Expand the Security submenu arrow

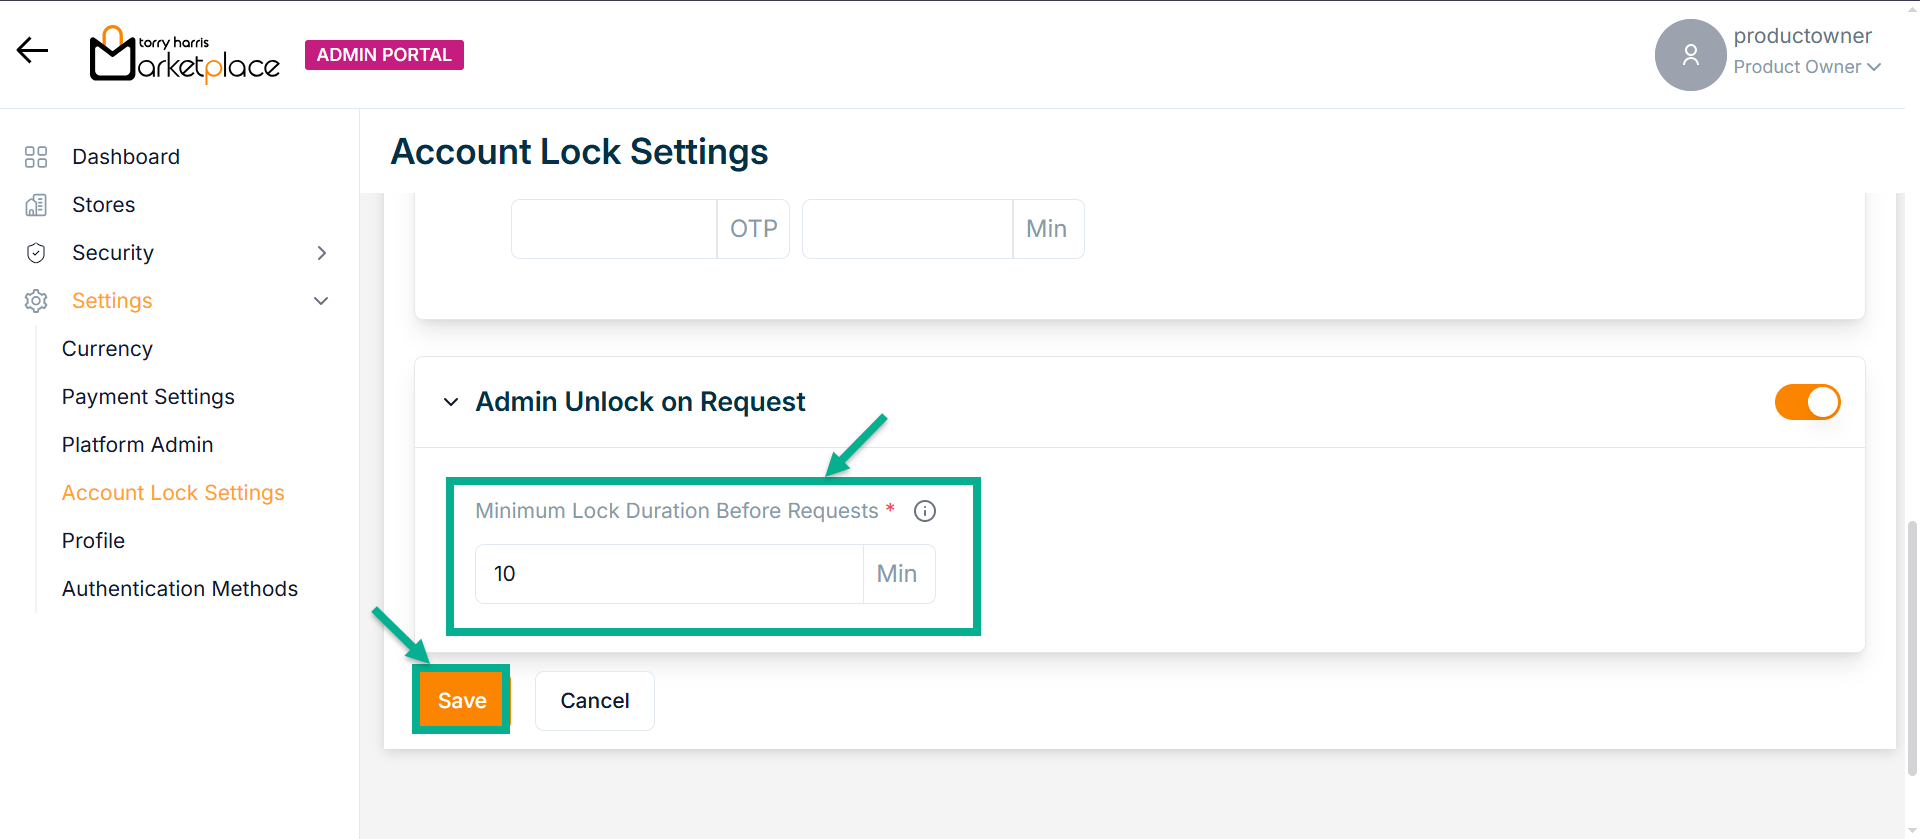point(321,253)
